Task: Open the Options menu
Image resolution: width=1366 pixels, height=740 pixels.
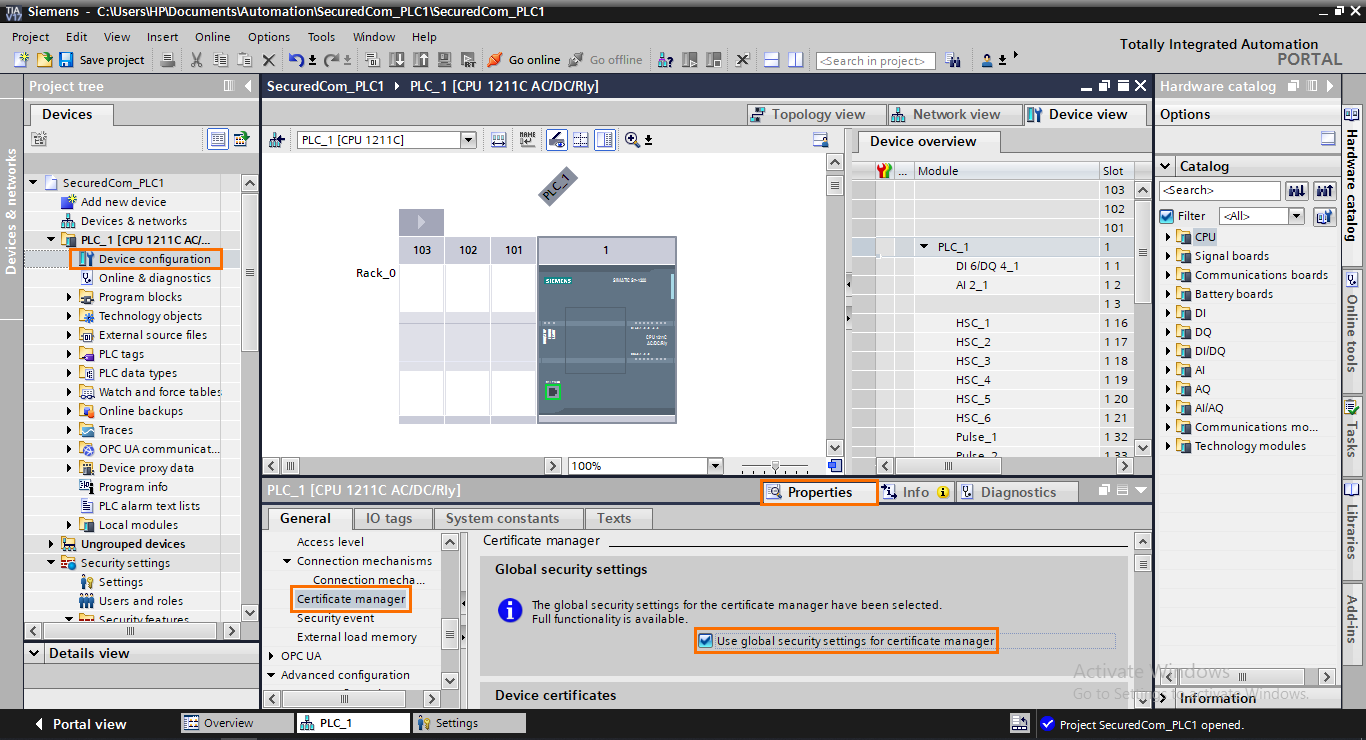Action: [268, 36]
